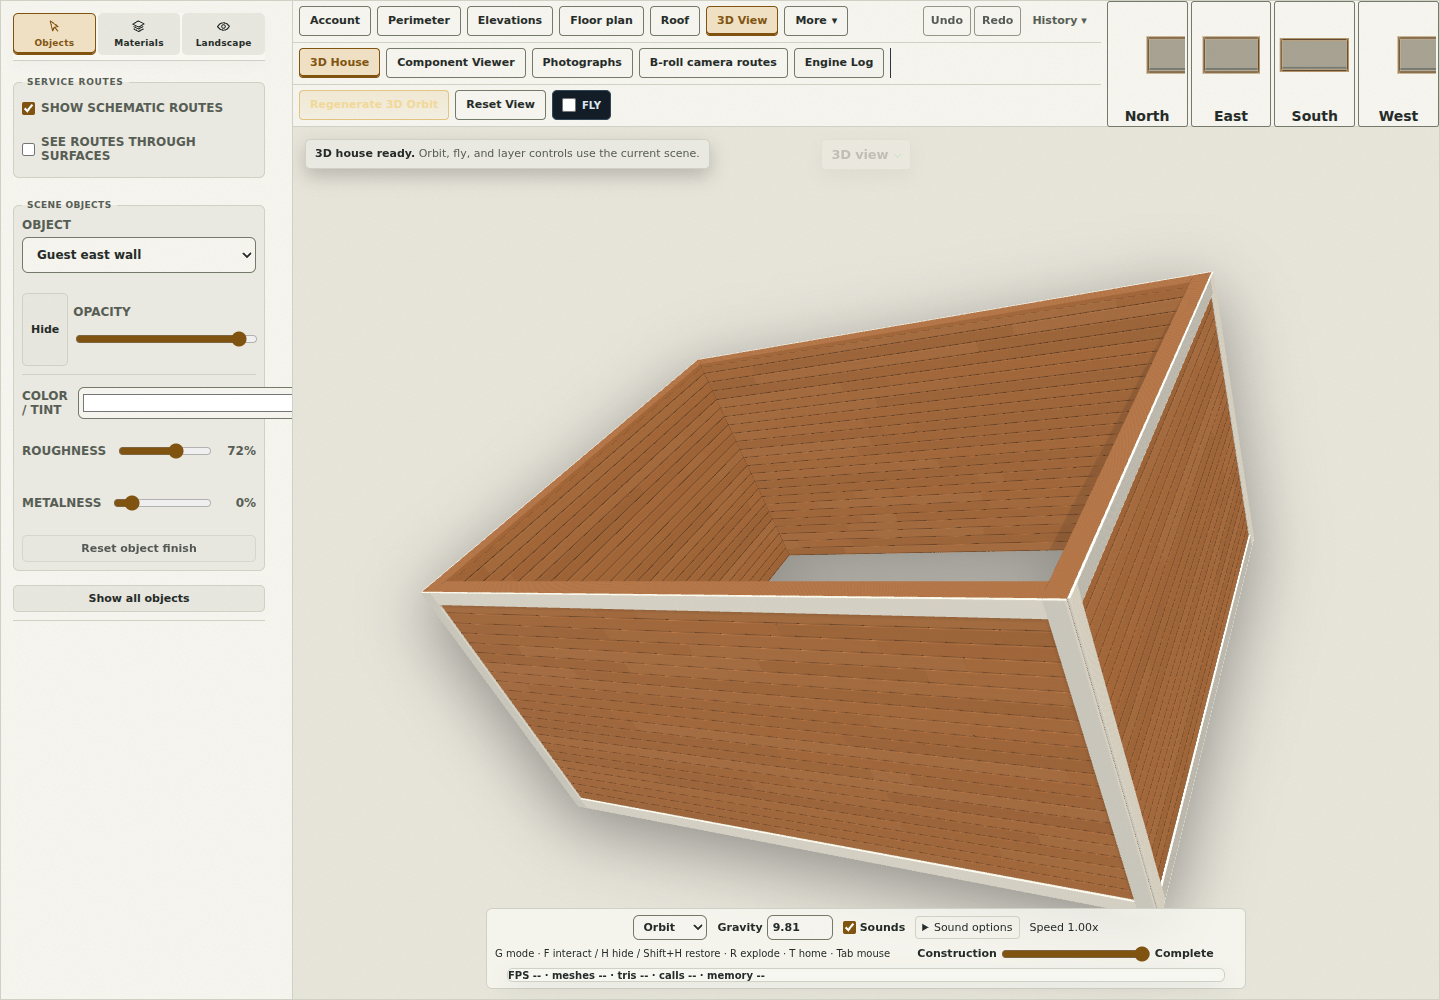Viewport: 1440px width, 1000px height.
Task: Open the Account tab
Action: pyautogui.click(x=335, y=21)
